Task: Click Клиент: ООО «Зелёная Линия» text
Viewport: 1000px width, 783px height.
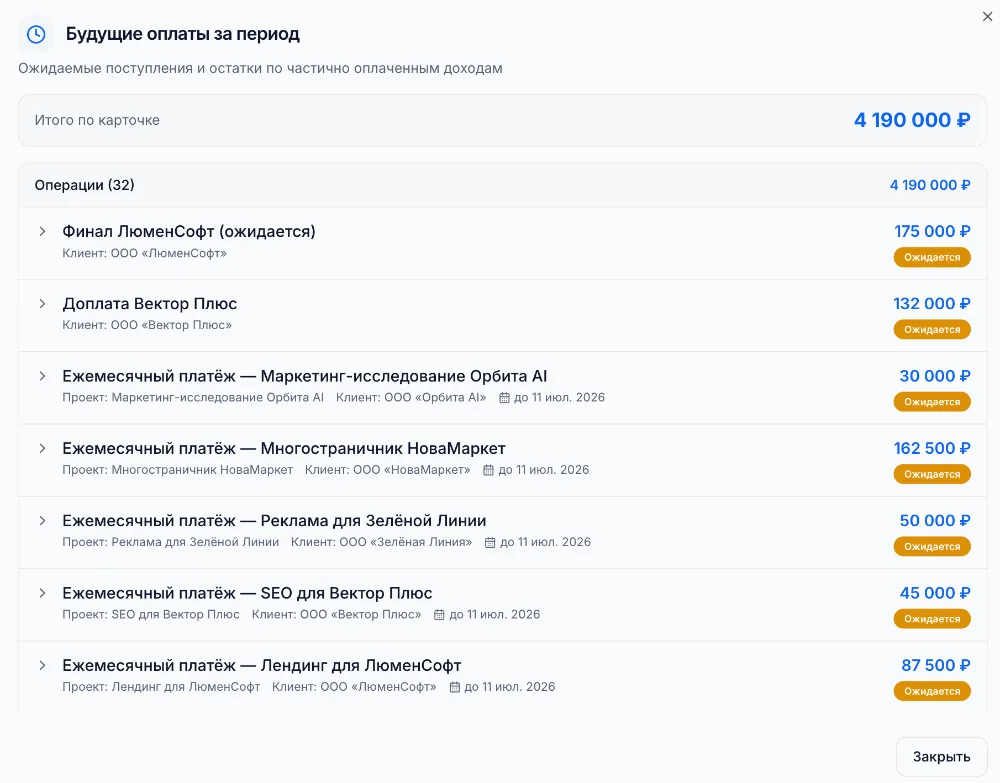Action: point(381,543)
